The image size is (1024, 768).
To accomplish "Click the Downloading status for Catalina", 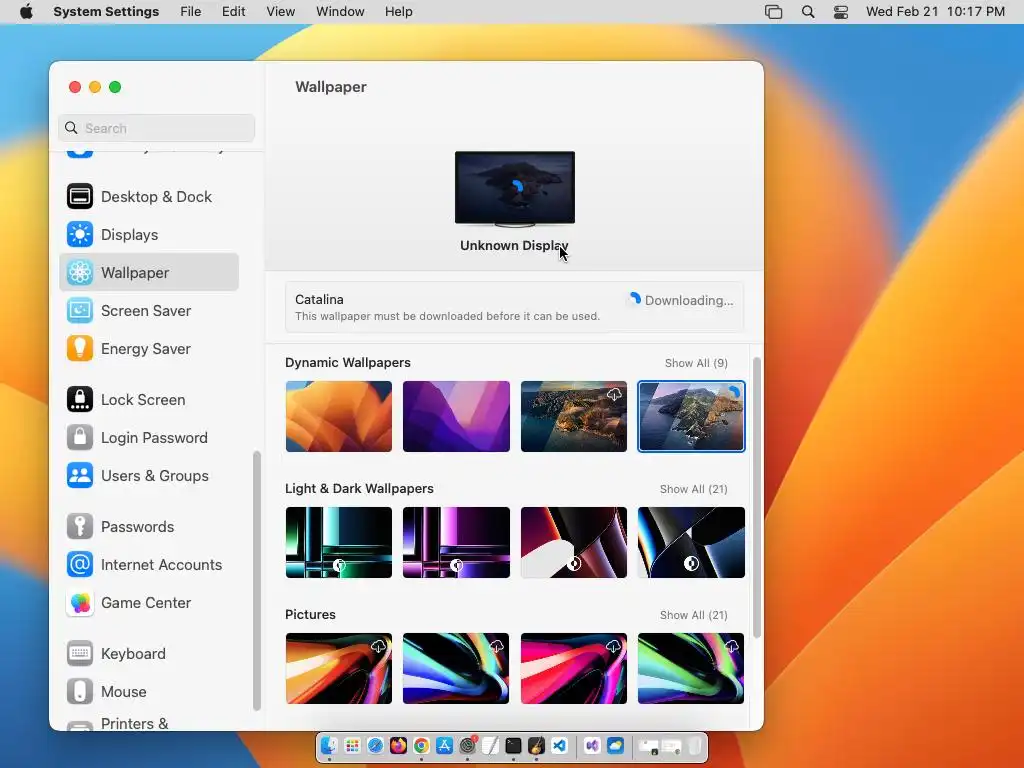I will click(681, 300).
